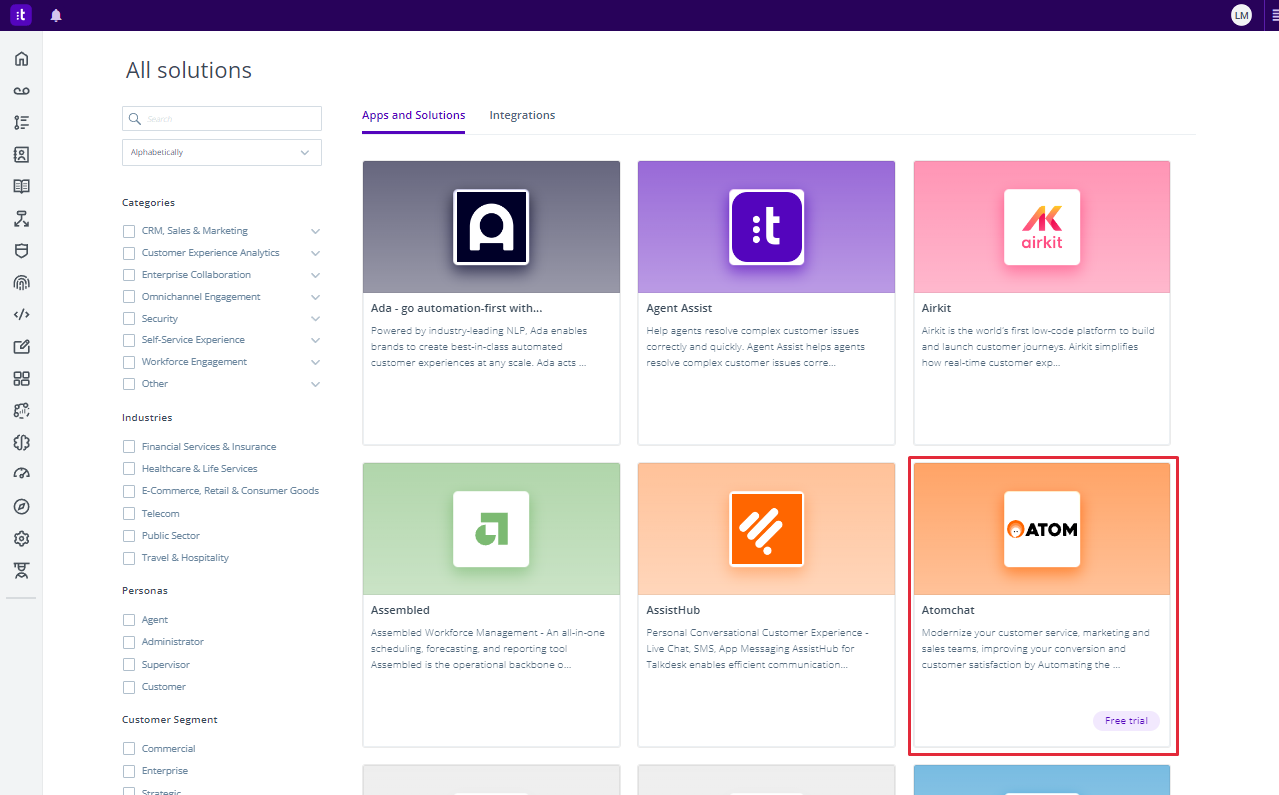Screen dimensions: 1279x795
Task: Click the code brackets icon in sidebar
Action: (21, 315)
